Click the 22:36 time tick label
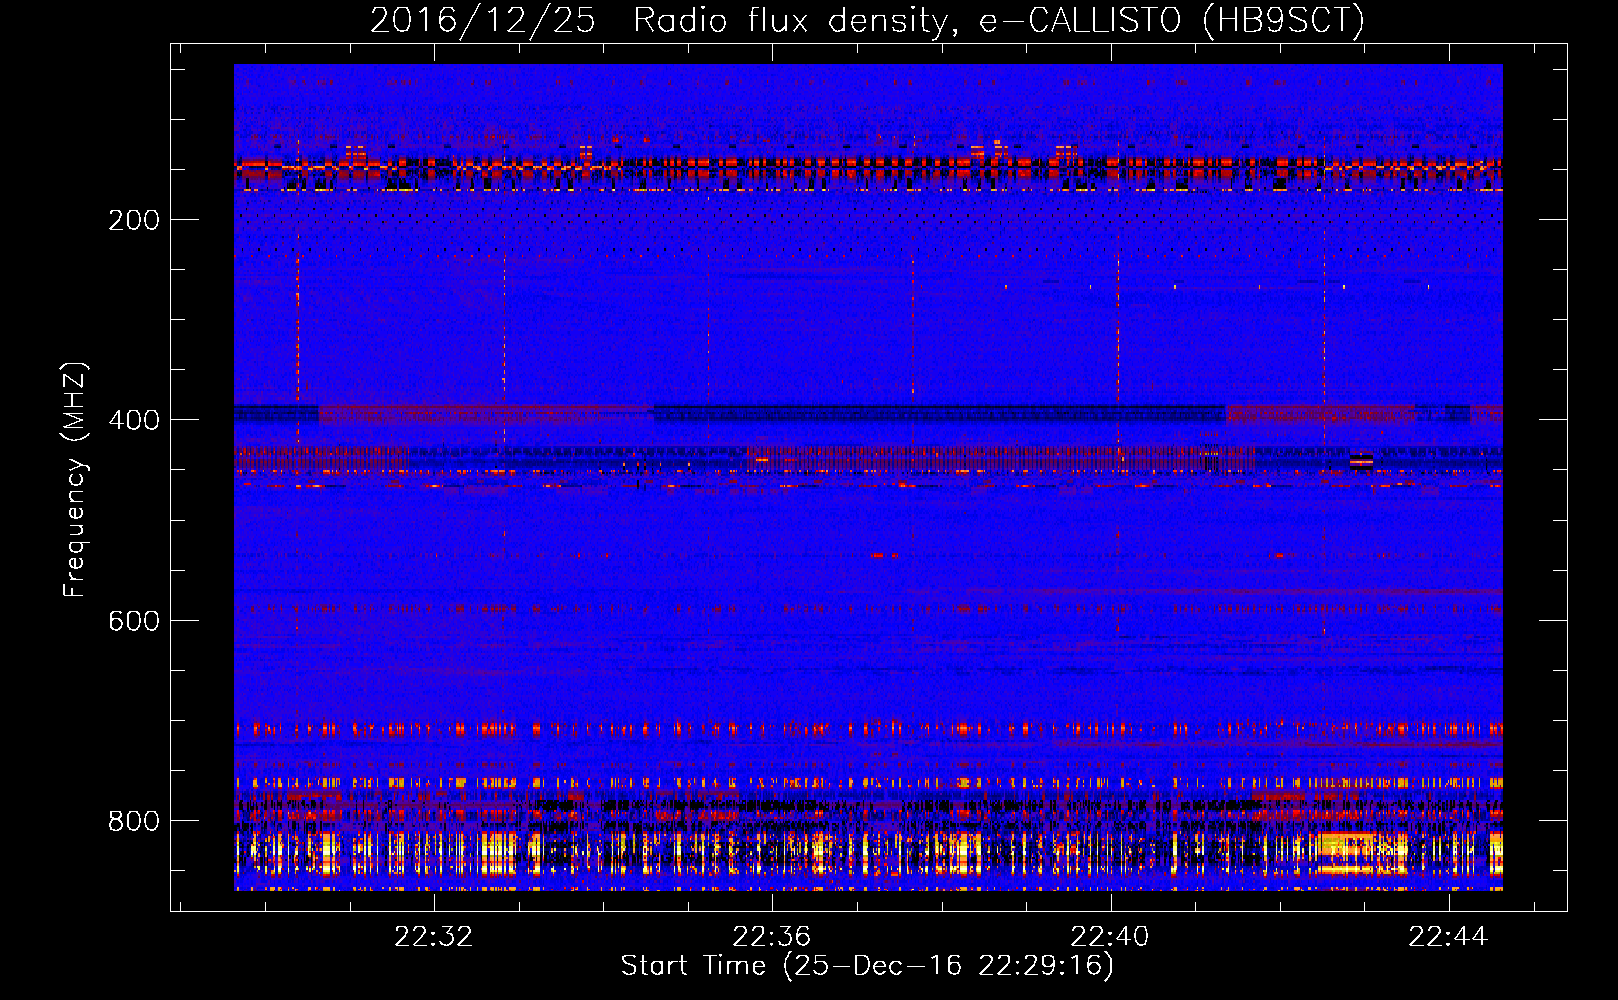 pyautogui.click(x=771, y=937)
